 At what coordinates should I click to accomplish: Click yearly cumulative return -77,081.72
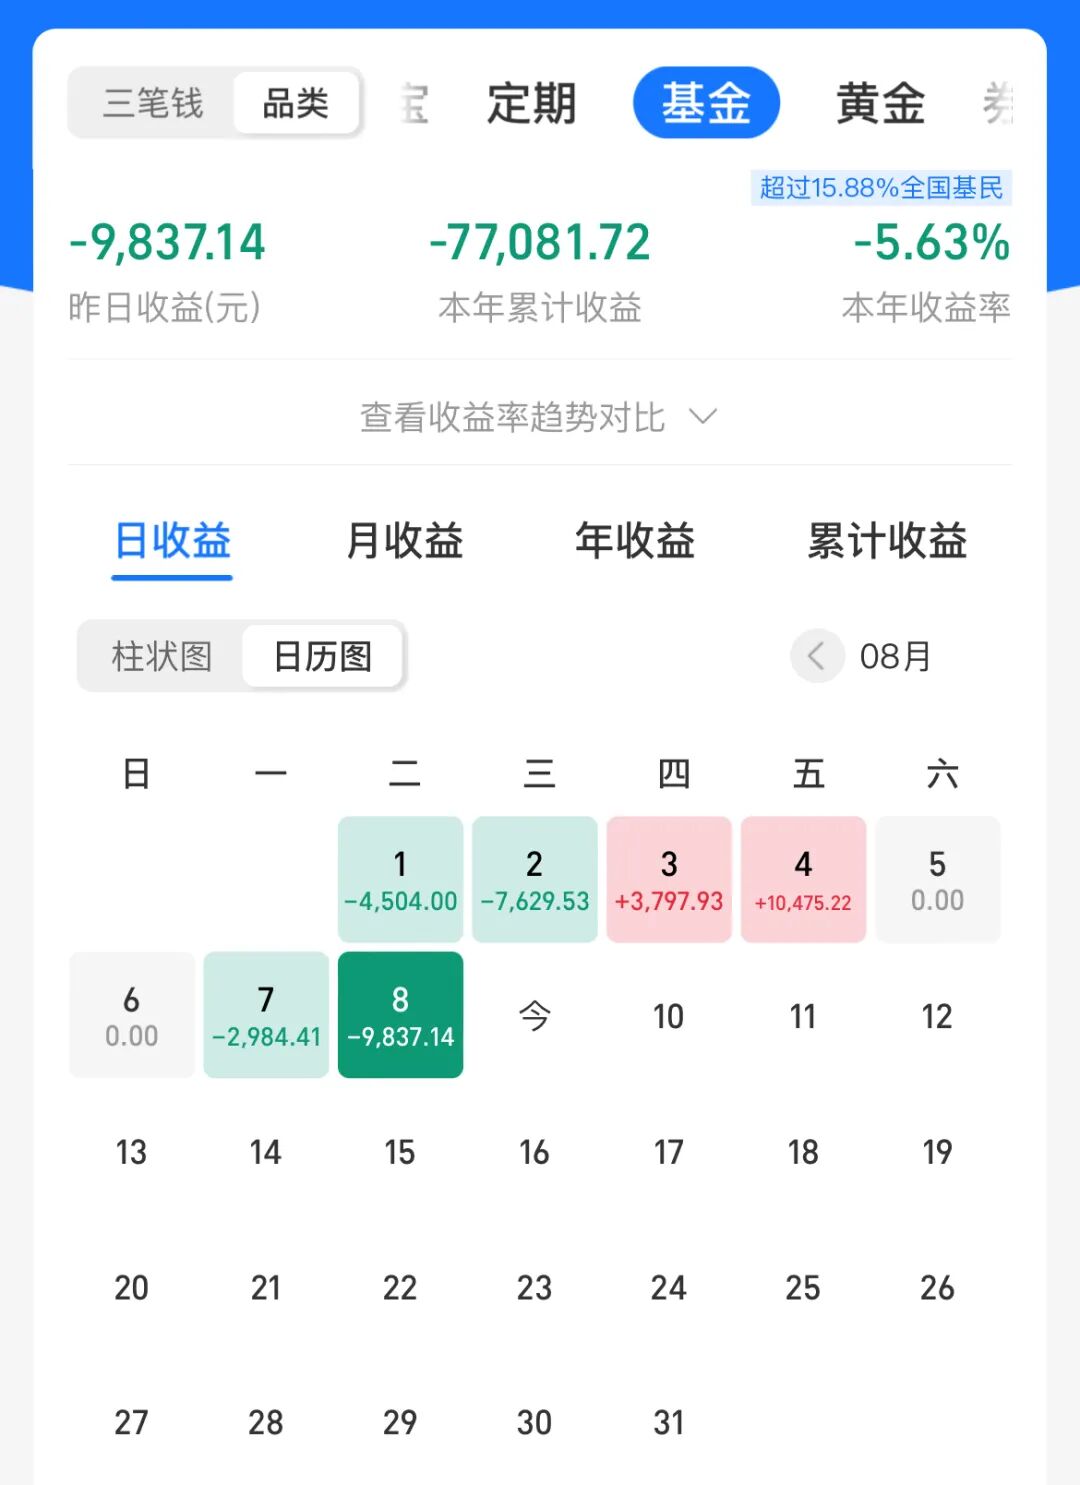click(x=540, y=242)
